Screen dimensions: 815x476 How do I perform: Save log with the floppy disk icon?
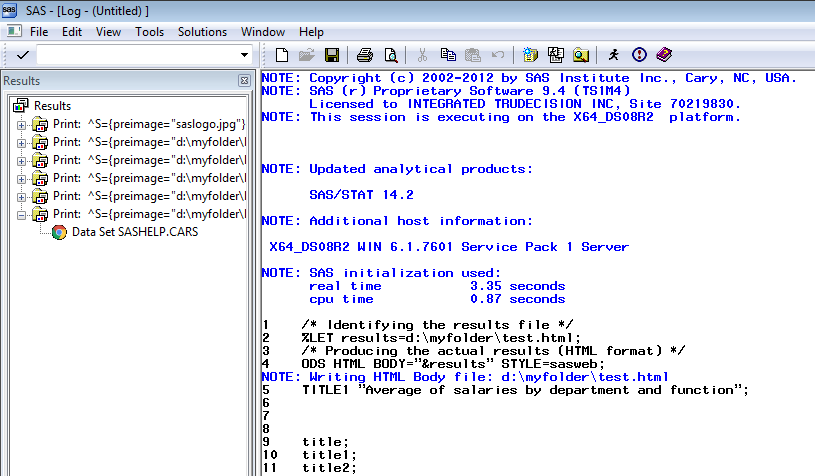[x=331, y=55]
